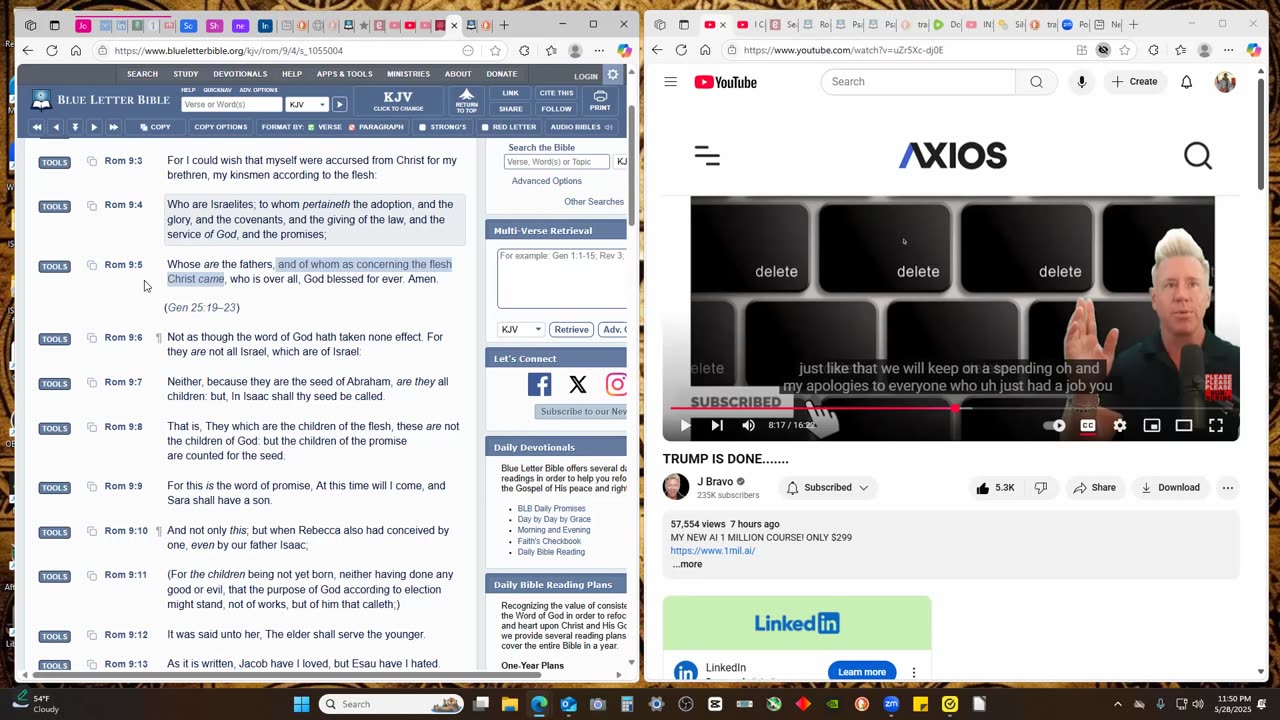Mute the video volume

click(x=748, y=425)
